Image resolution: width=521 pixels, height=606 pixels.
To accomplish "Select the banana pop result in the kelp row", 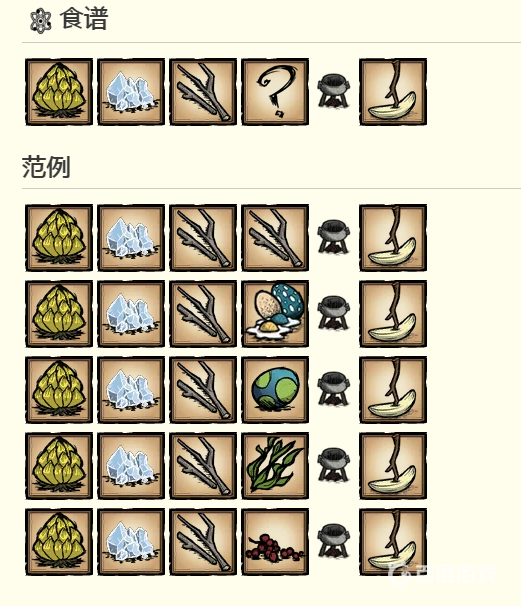I will [x=393, y=466].
